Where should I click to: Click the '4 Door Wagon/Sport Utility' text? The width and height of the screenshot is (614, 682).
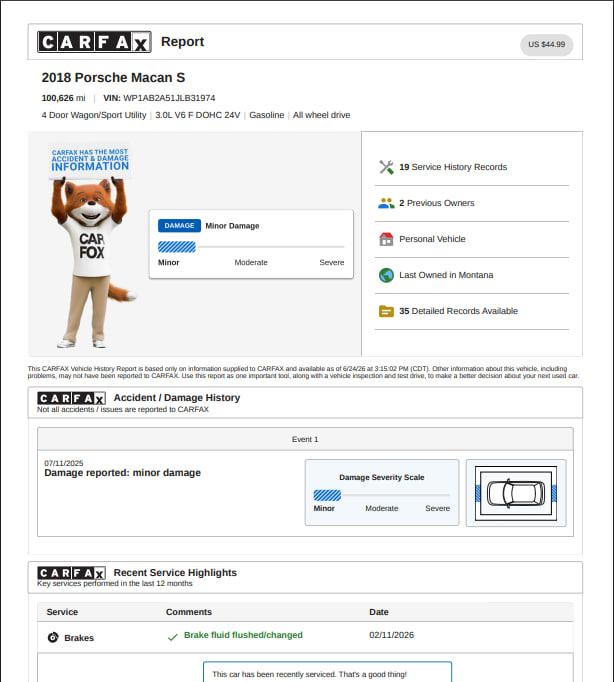94,115
